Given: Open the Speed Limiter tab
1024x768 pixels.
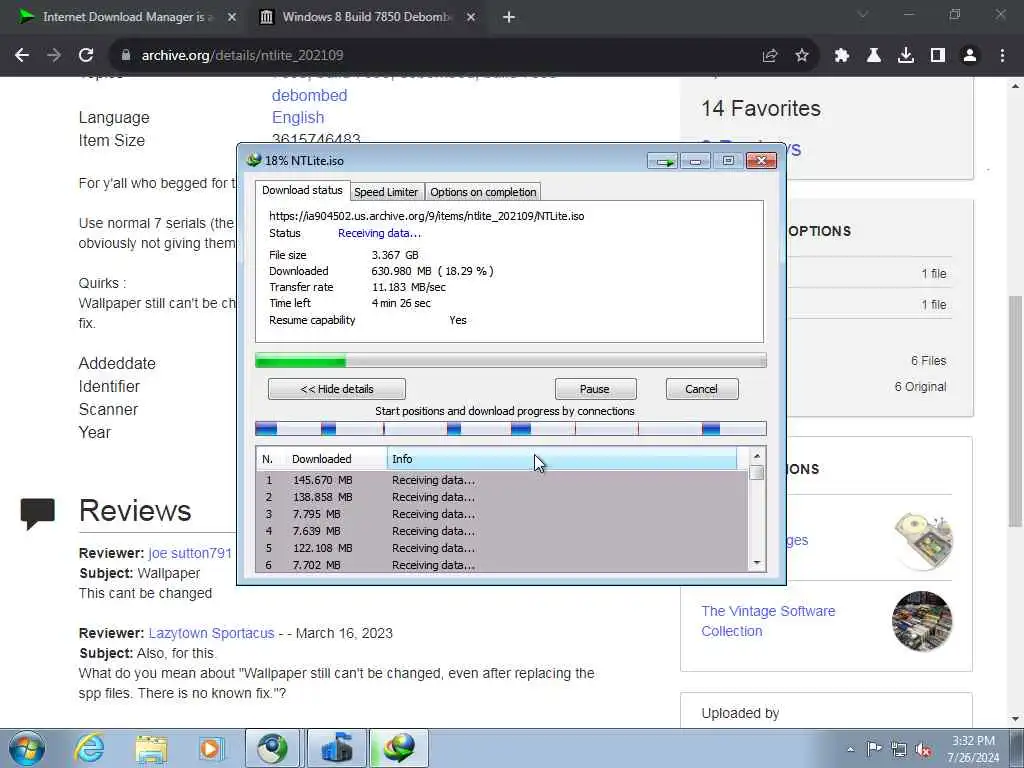Looking at the screenshot, I should [386, 192].
